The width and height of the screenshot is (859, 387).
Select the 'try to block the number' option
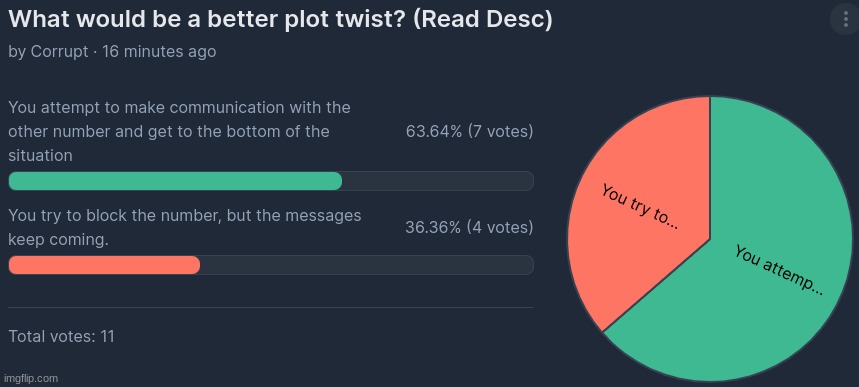tap(185, 227)
